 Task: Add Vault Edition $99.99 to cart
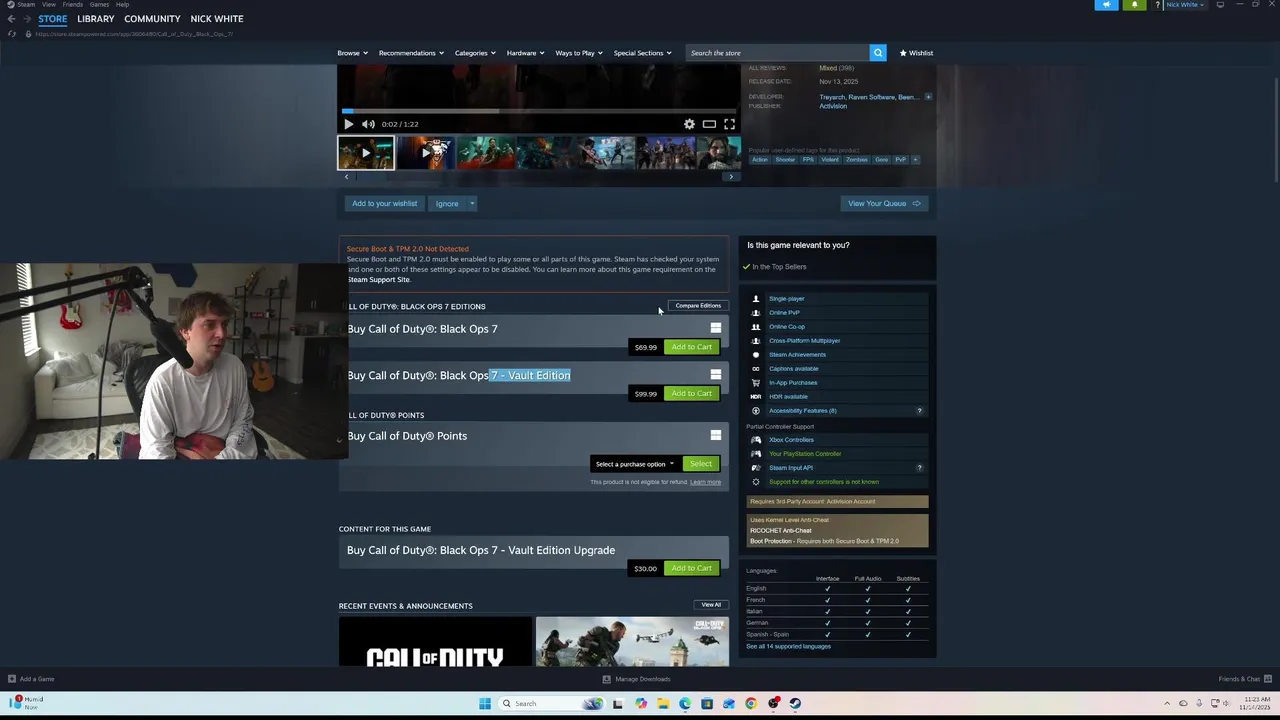click(x=692, y=394)
